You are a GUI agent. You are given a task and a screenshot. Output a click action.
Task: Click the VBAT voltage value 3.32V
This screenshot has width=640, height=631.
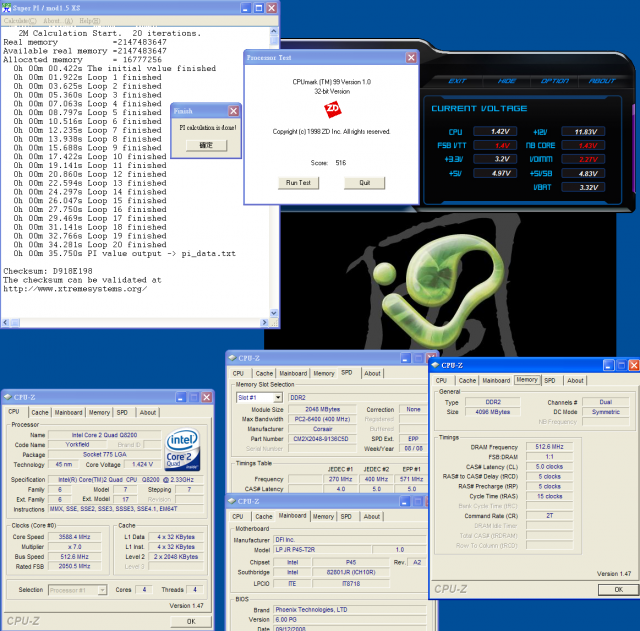tap(583, 187)
